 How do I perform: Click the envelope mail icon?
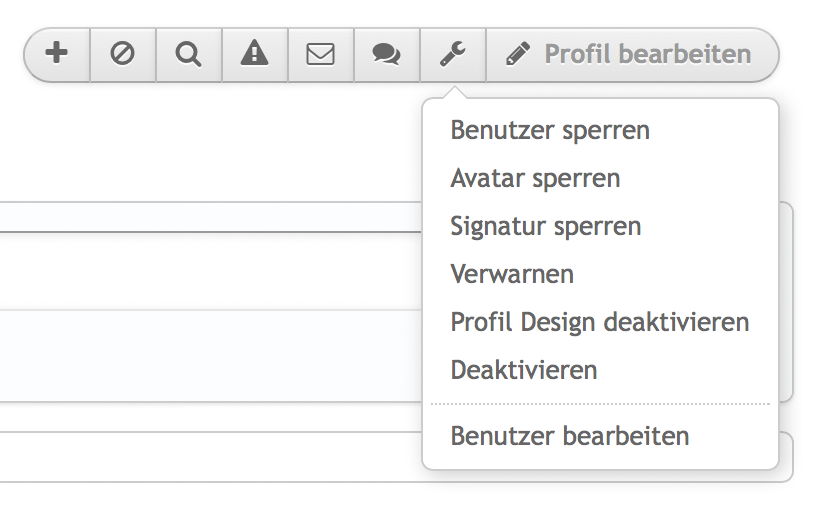click(320, 54)
